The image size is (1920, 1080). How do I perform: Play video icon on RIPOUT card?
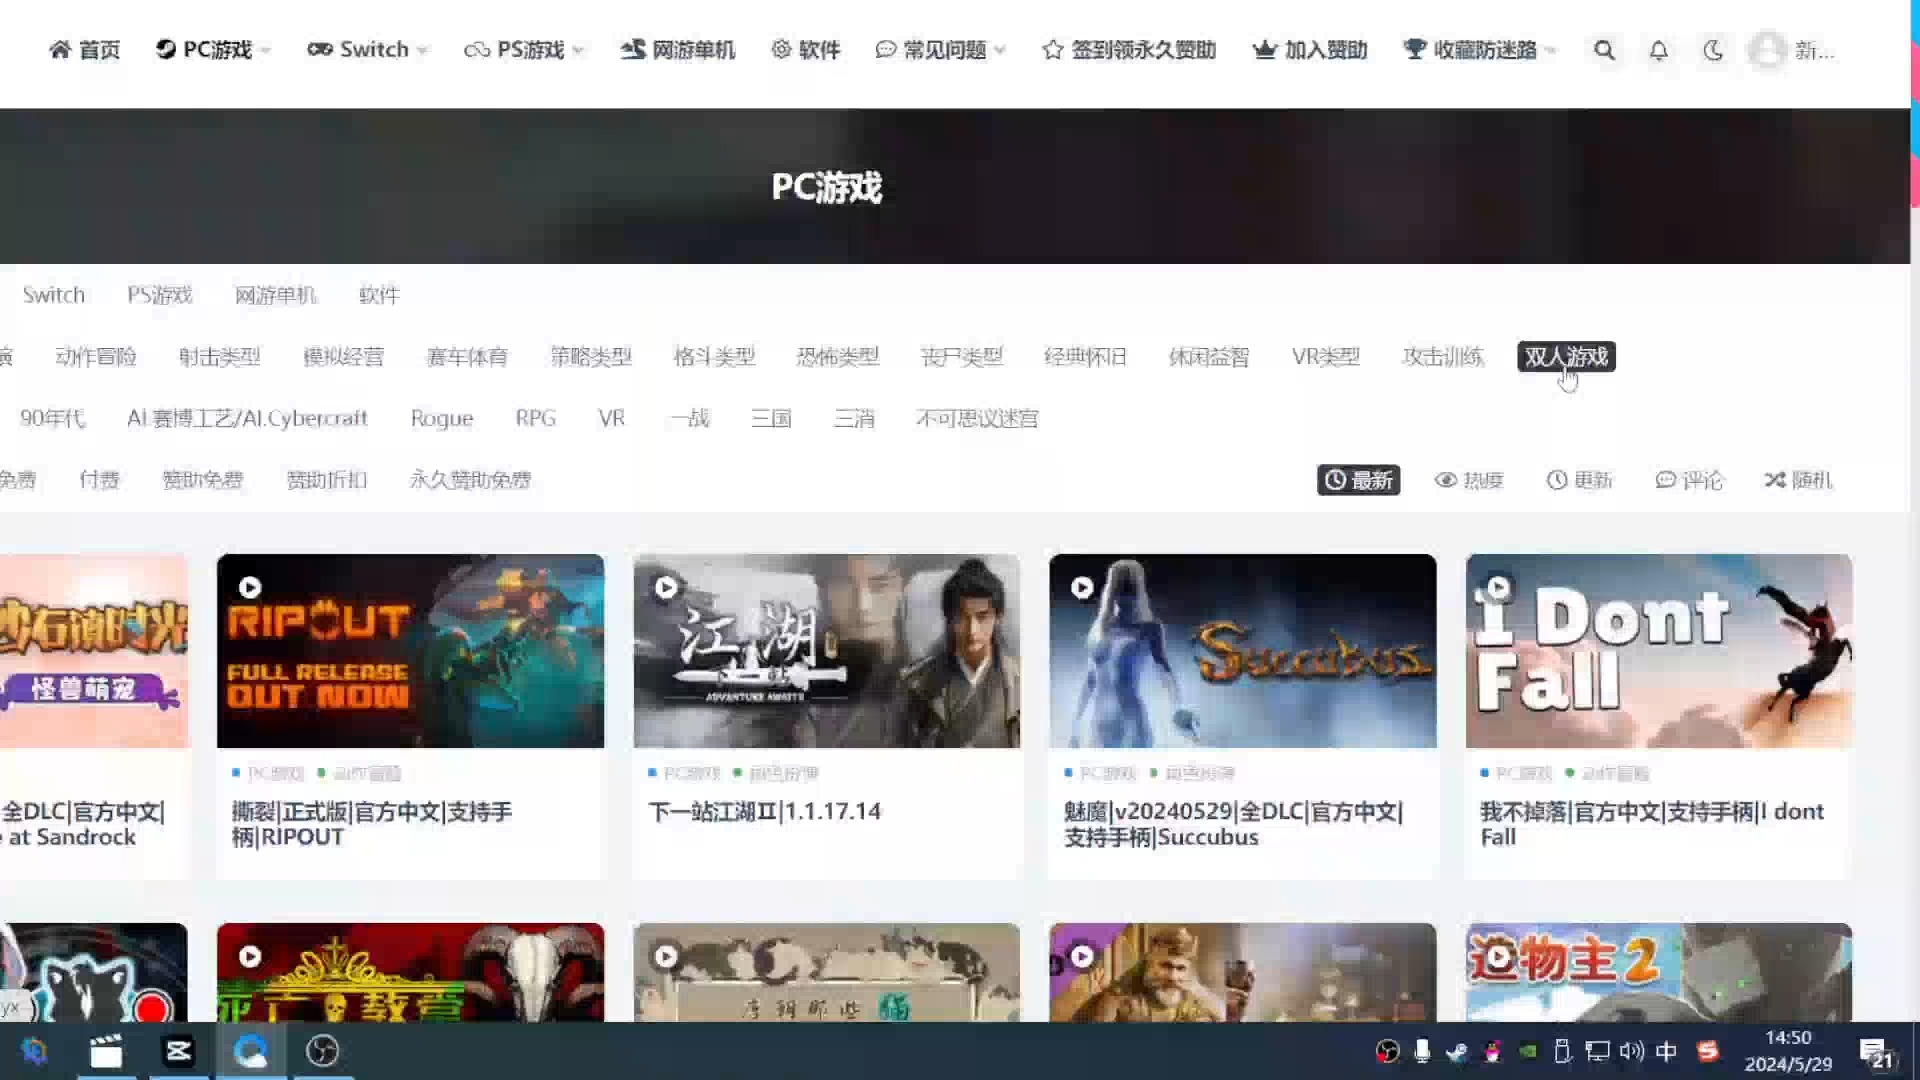pyautogui.click(x=250, y=587)
